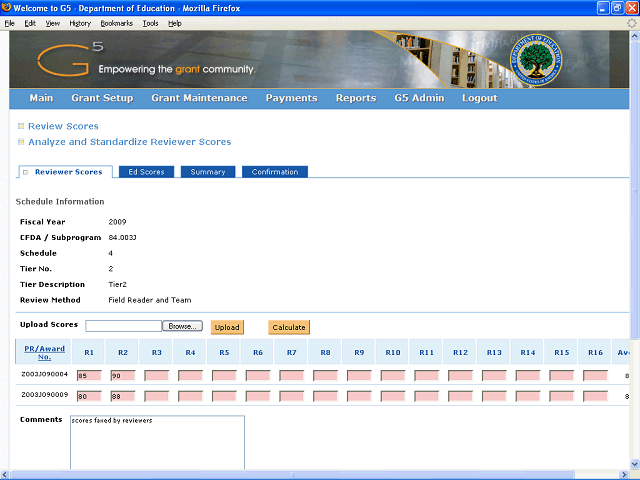Open Analyze and Standardize Reviewer Scores link
Viewport: 640px width, 480px height.
click(129, 142)
